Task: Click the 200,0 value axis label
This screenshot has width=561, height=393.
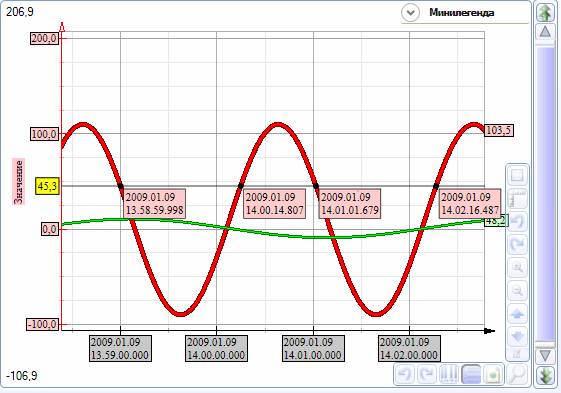Action: [x=44, y=38]
